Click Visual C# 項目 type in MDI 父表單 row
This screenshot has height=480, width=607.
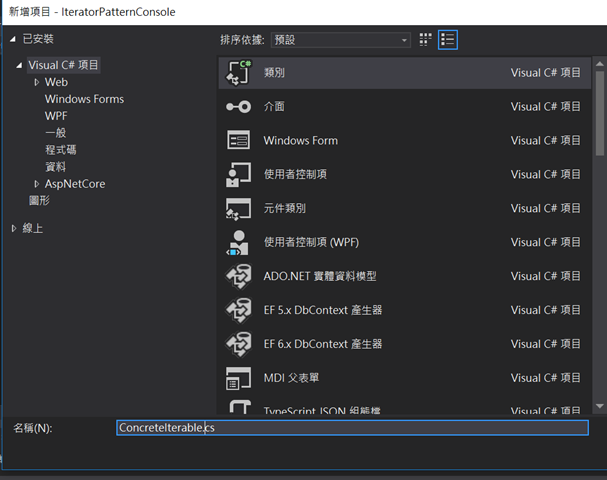coord(545,378)
